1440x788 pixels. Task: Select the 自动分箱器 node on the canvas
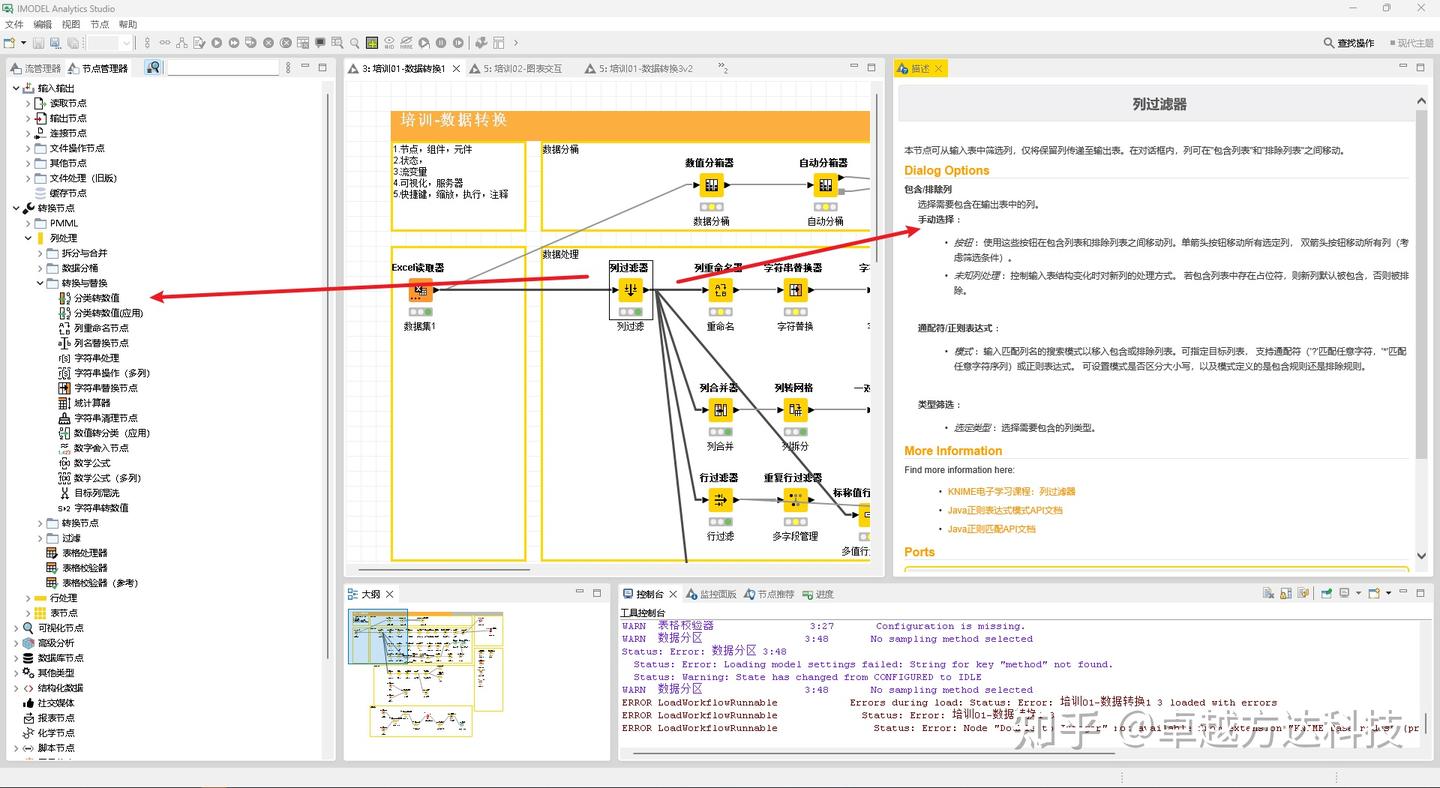click(825, 185)
